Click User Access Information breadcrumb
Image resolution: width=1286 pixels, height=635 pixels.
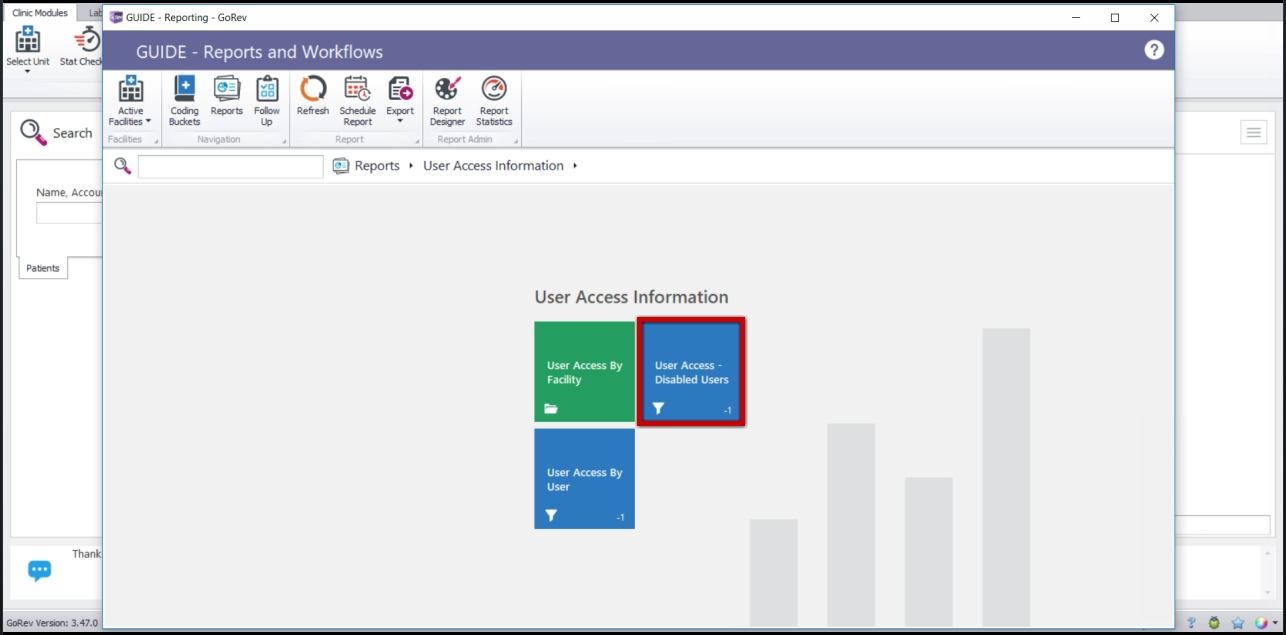click(493, 166)
